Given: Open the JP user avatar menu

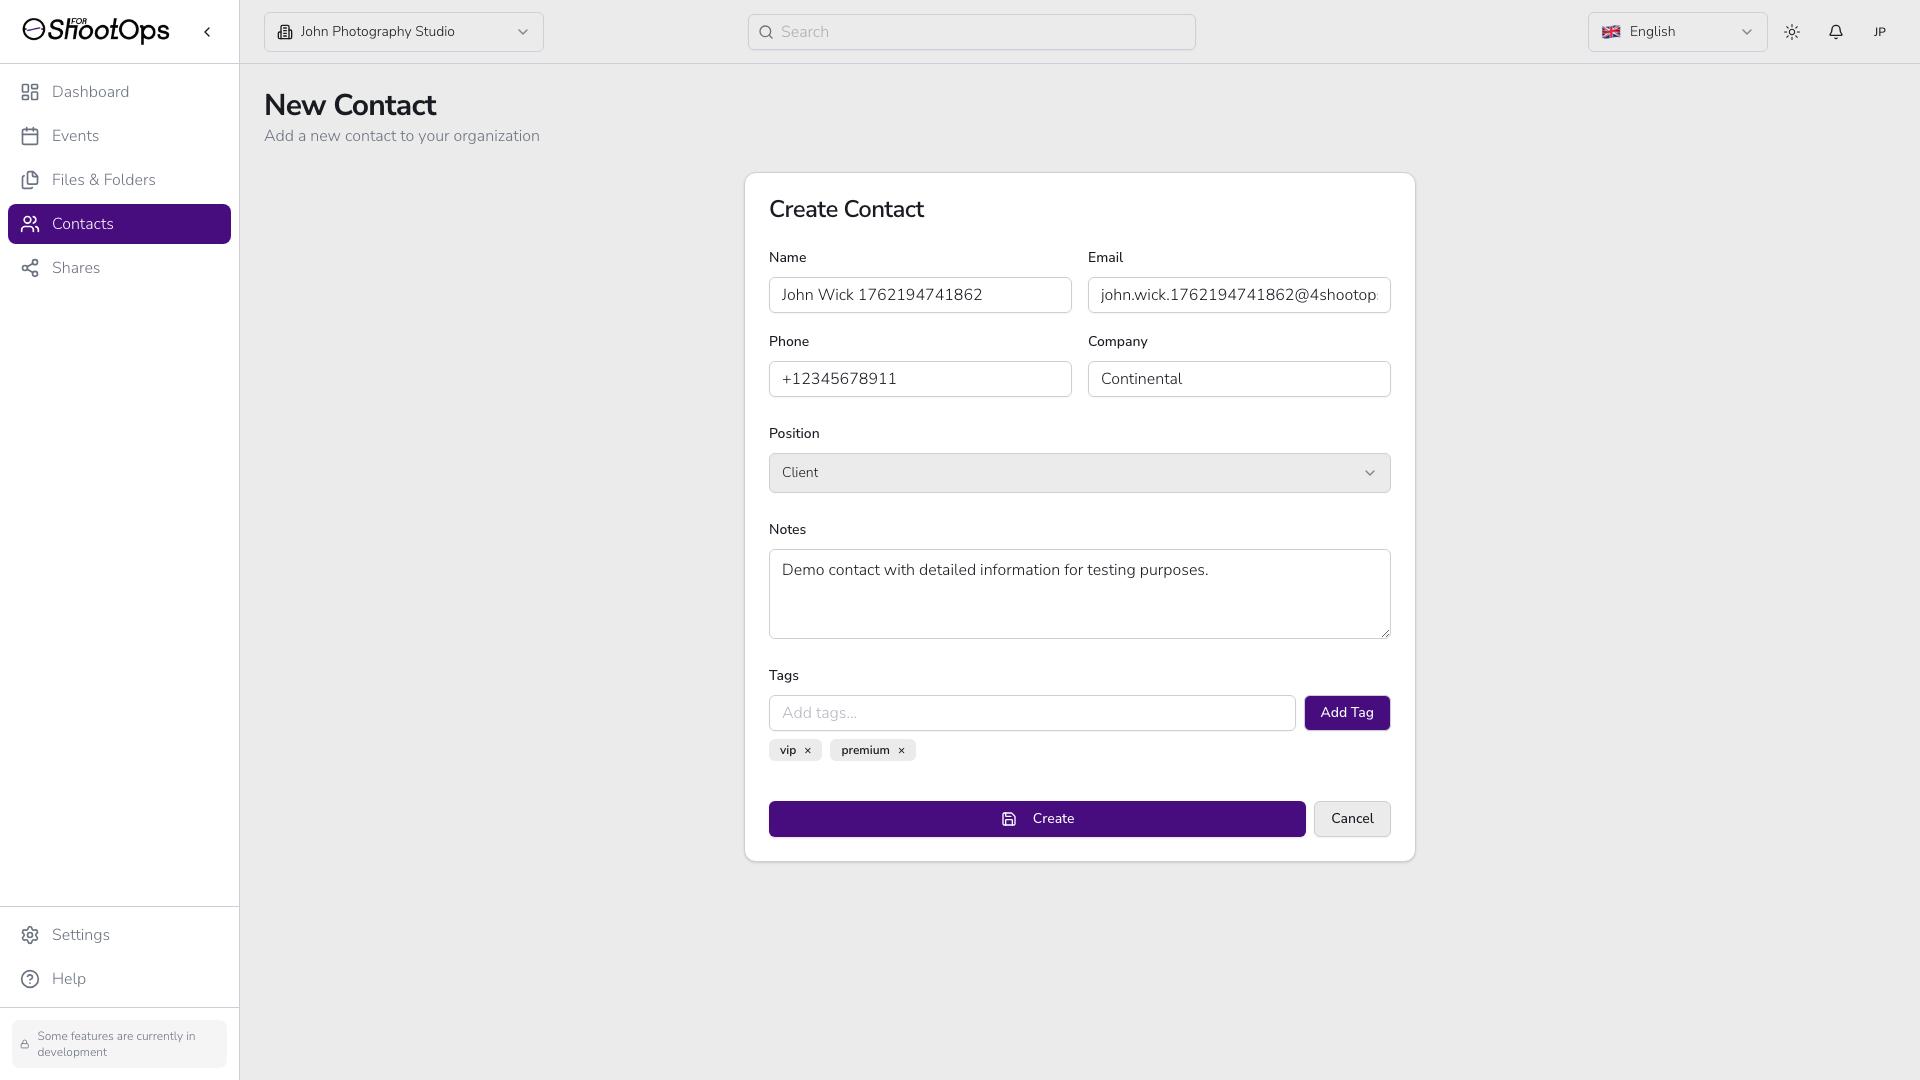Looking at the screenshot, I should pyautogui.click(x=1879, y=32).
